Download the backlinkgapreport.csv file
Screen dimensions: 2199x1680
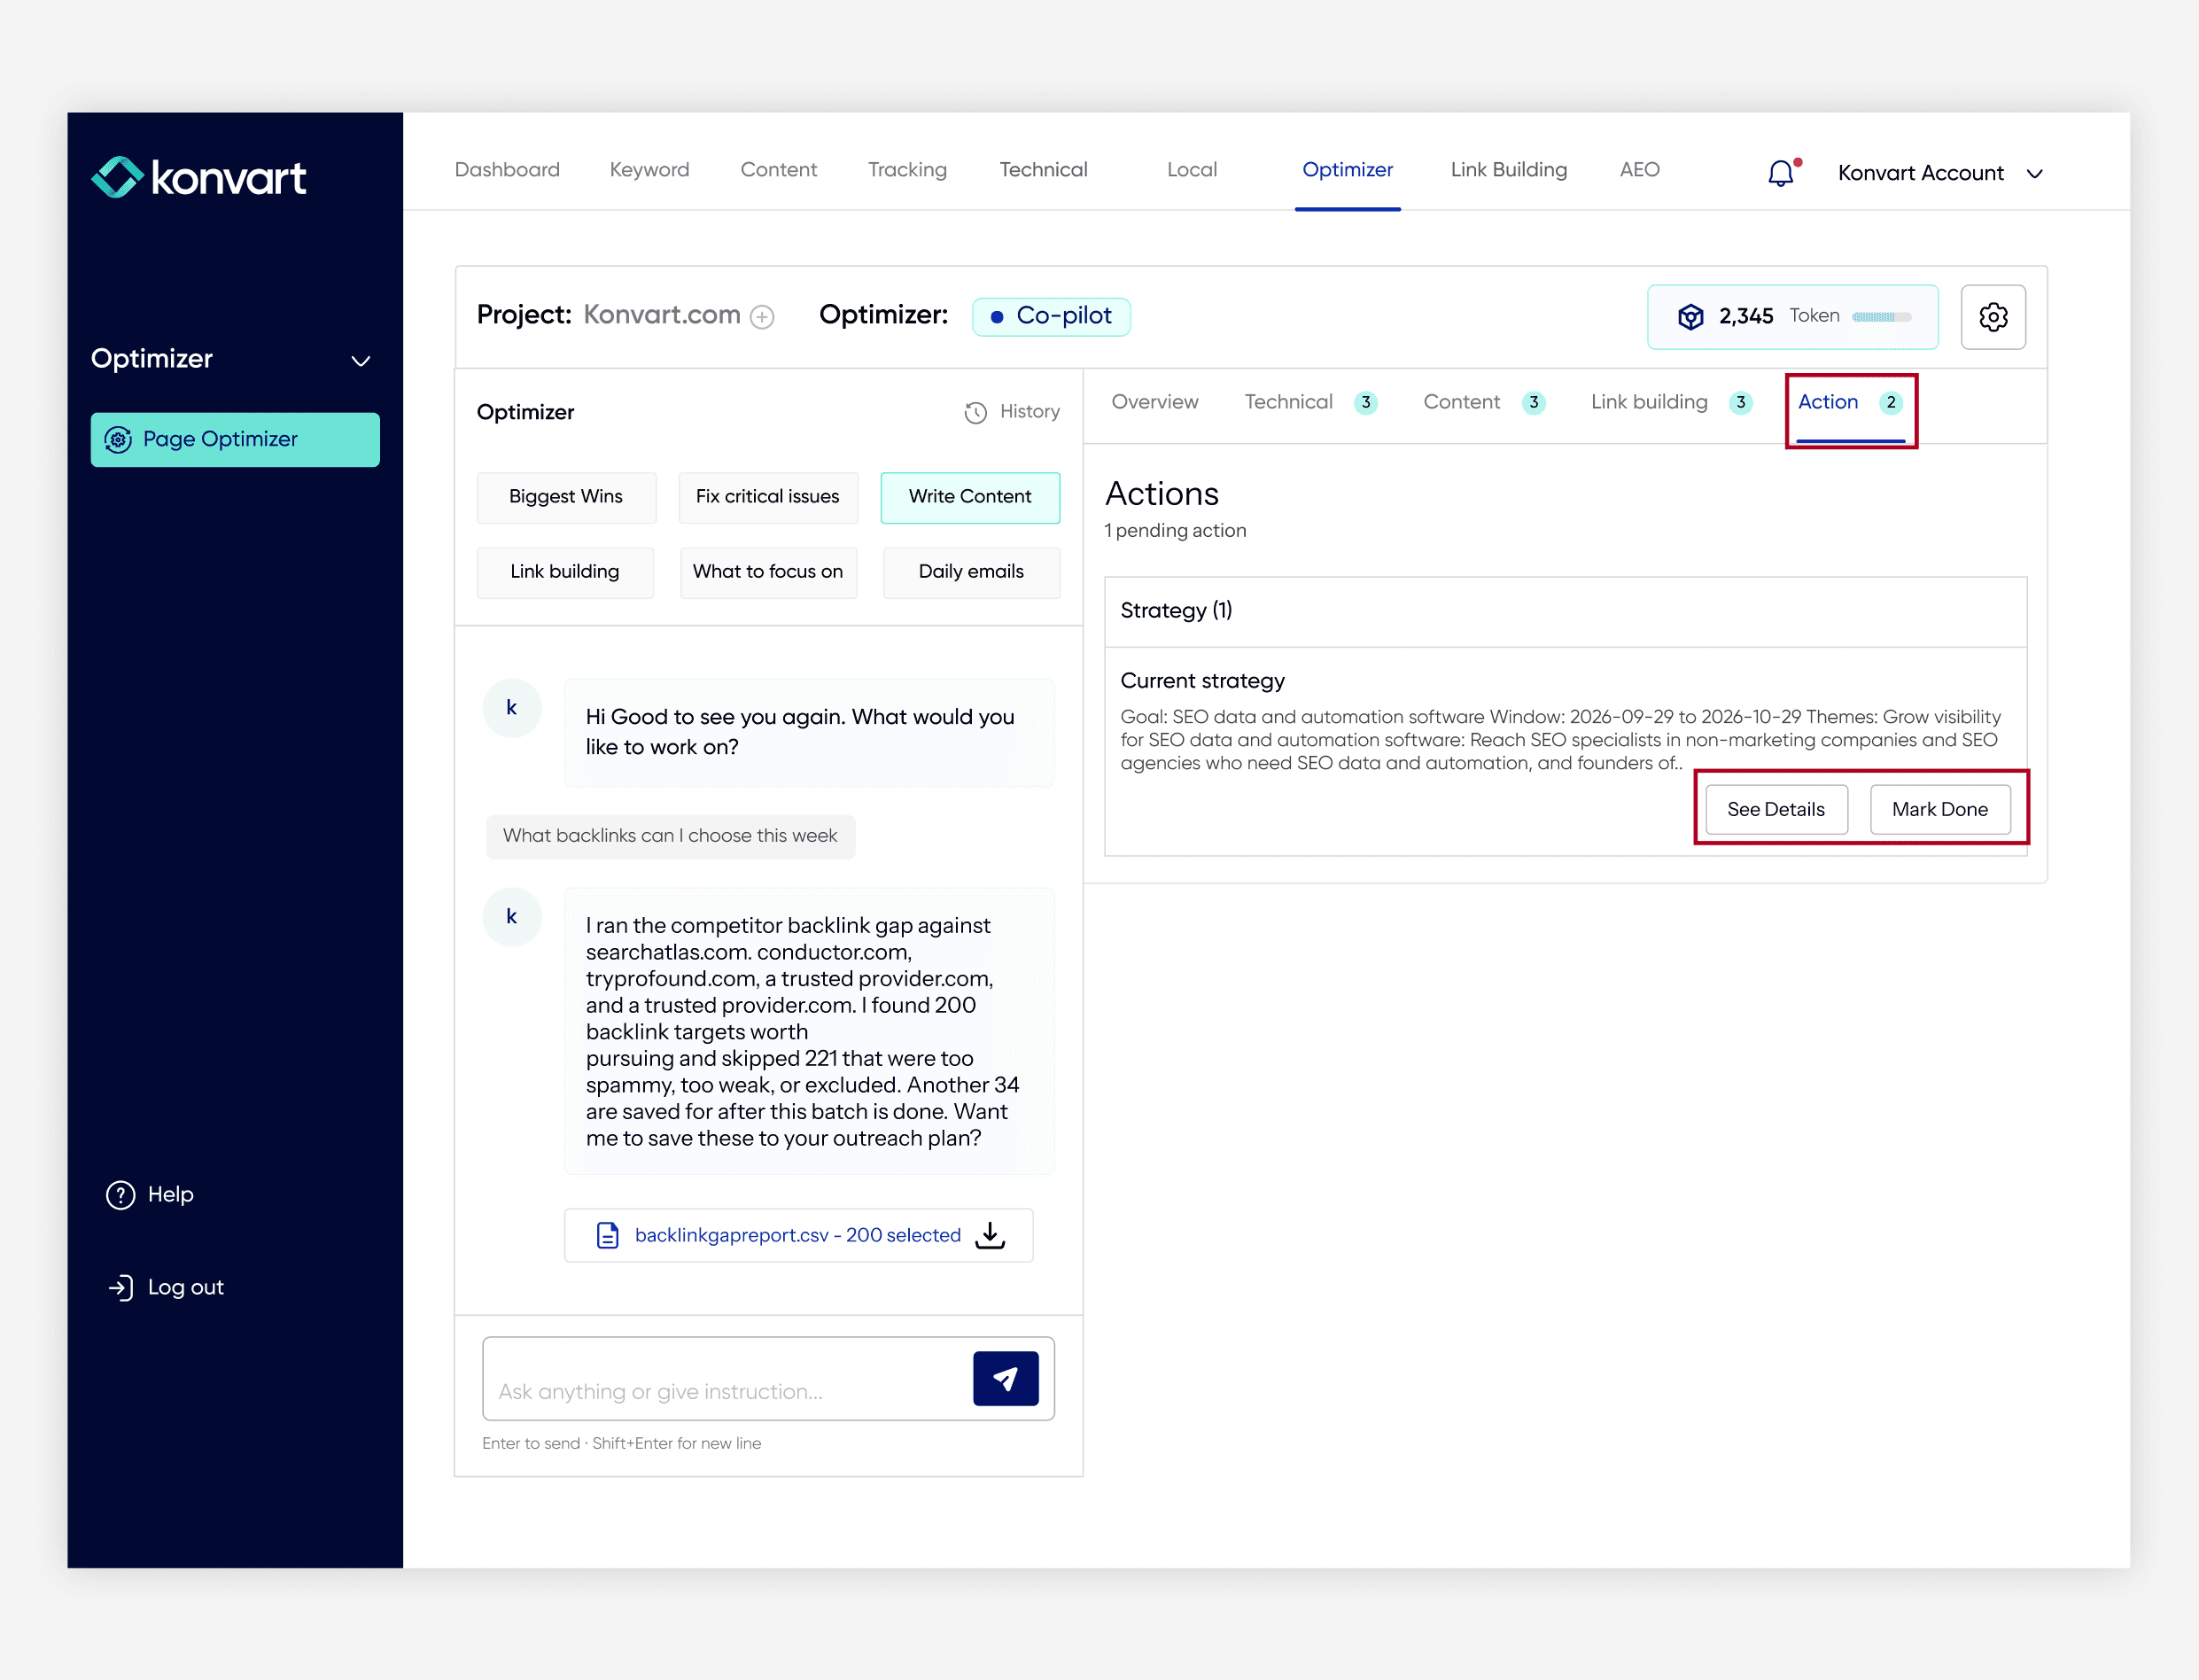pos(990,1235)
